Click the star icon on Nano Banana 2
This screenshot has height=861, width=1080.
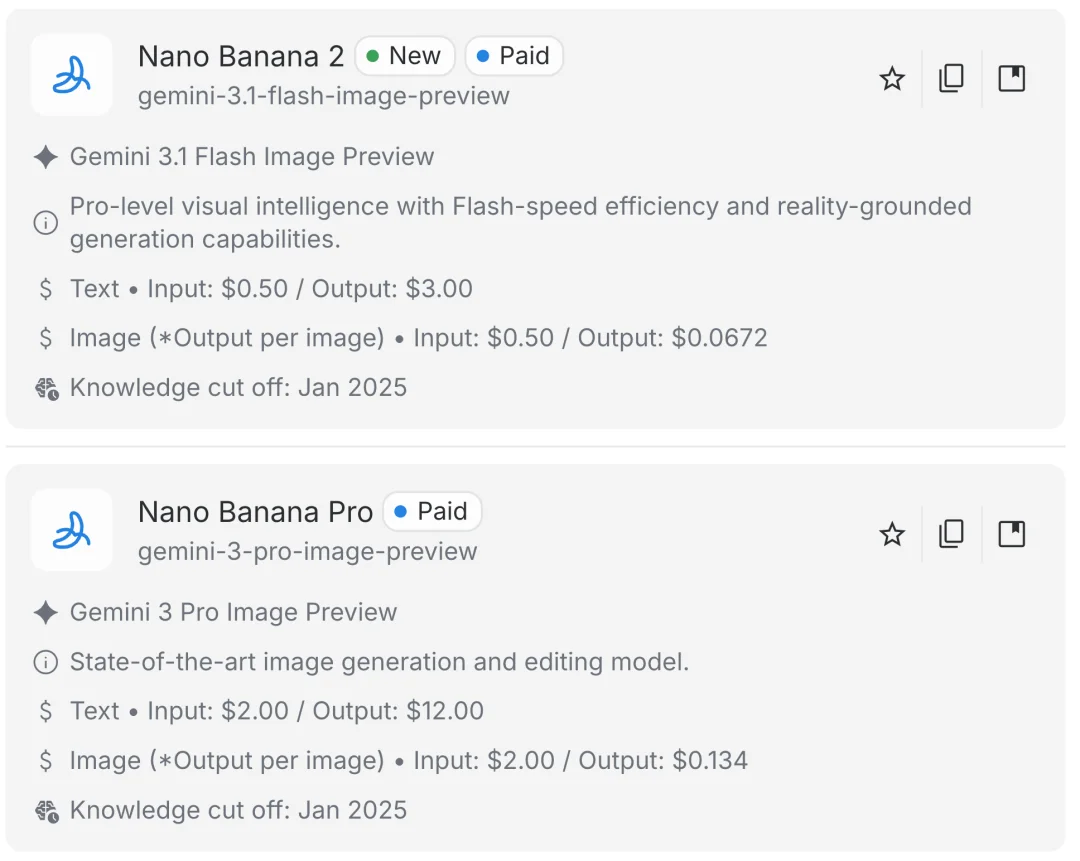[x=891, y=78]
